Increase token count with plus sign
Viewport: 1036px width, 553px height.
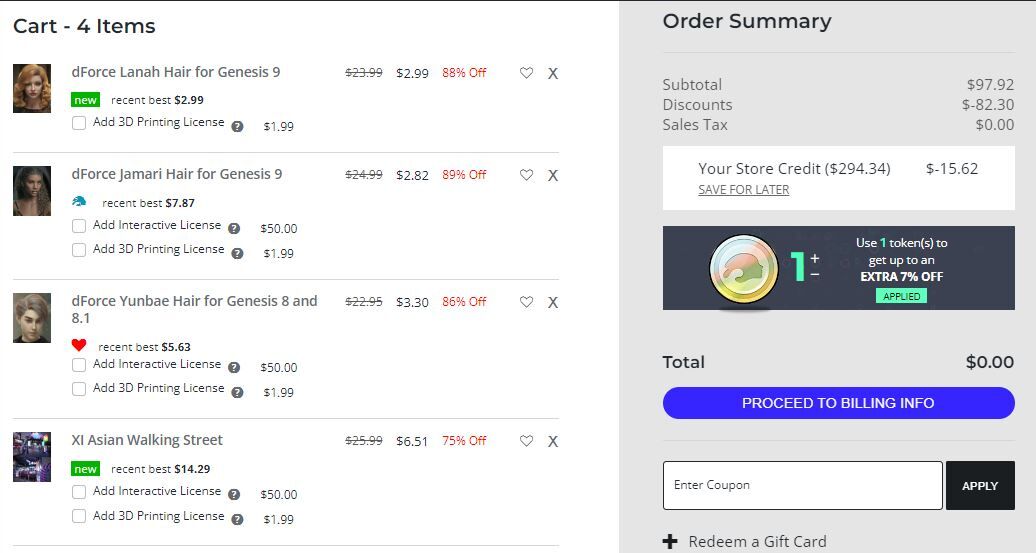coord(815,258)
